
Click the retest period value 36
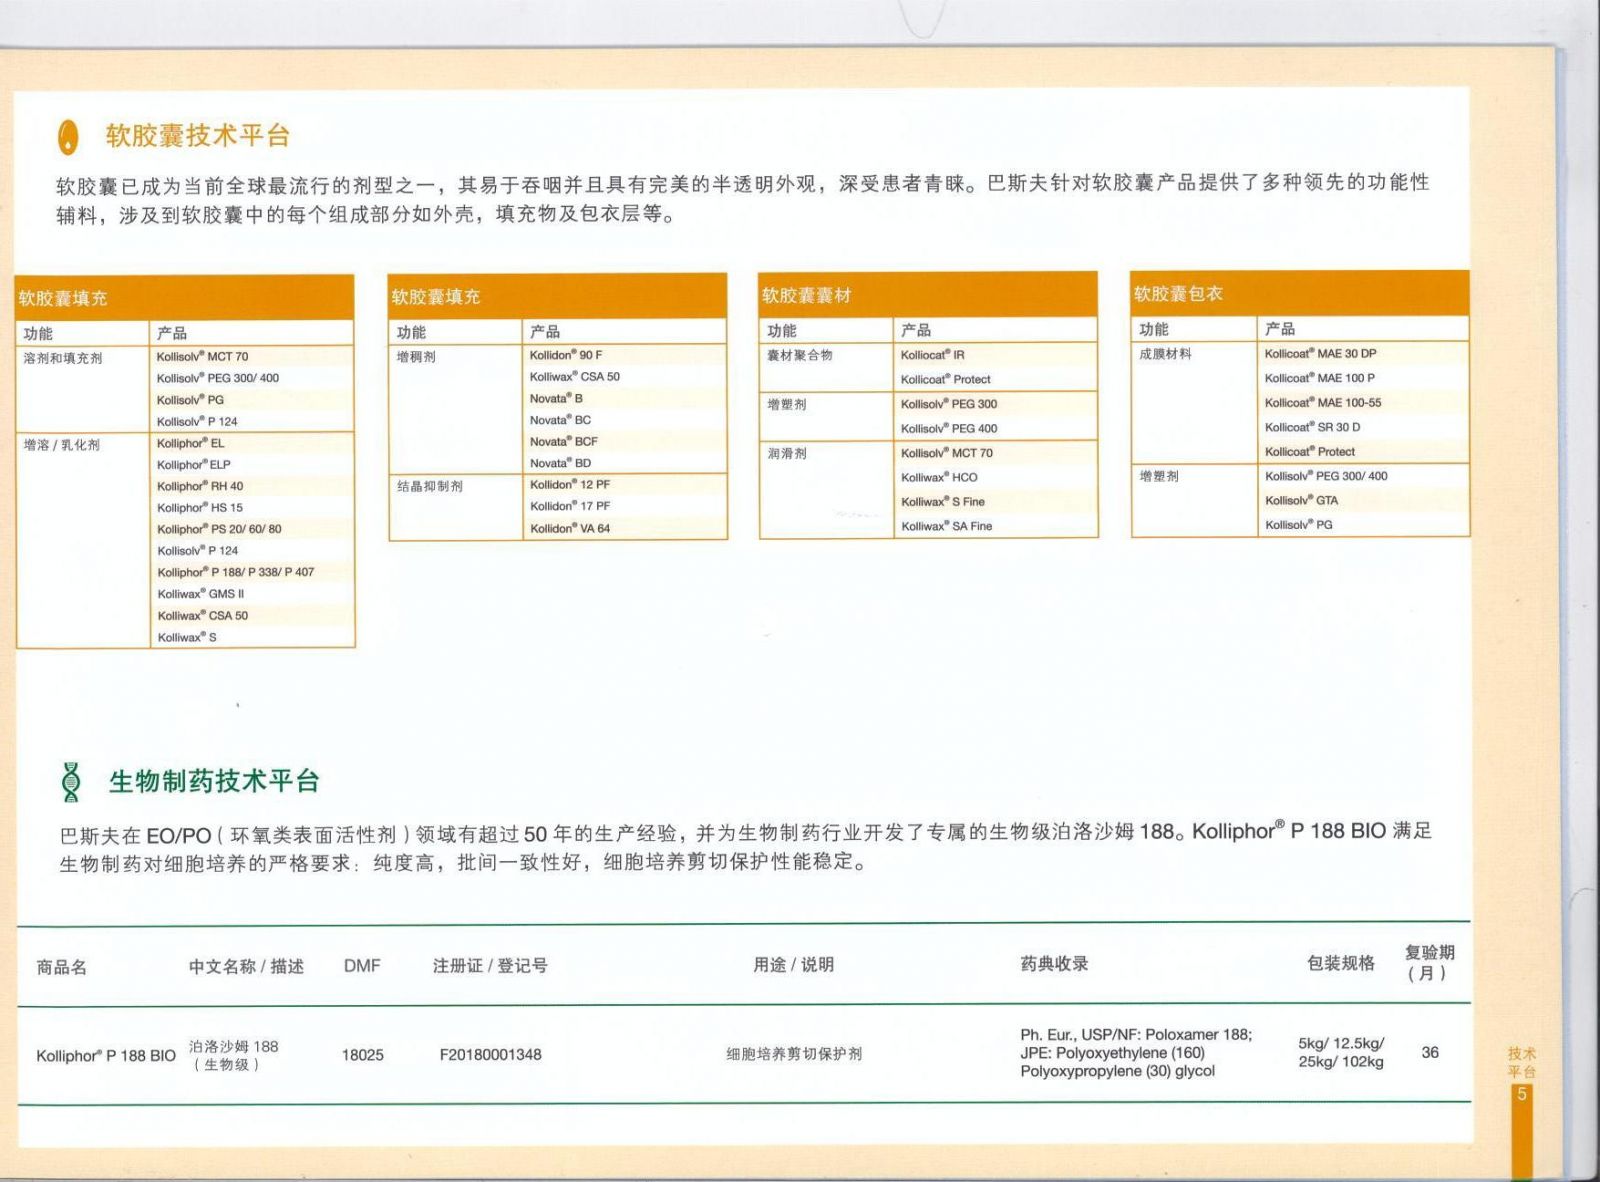[x=1430, y=1052]
